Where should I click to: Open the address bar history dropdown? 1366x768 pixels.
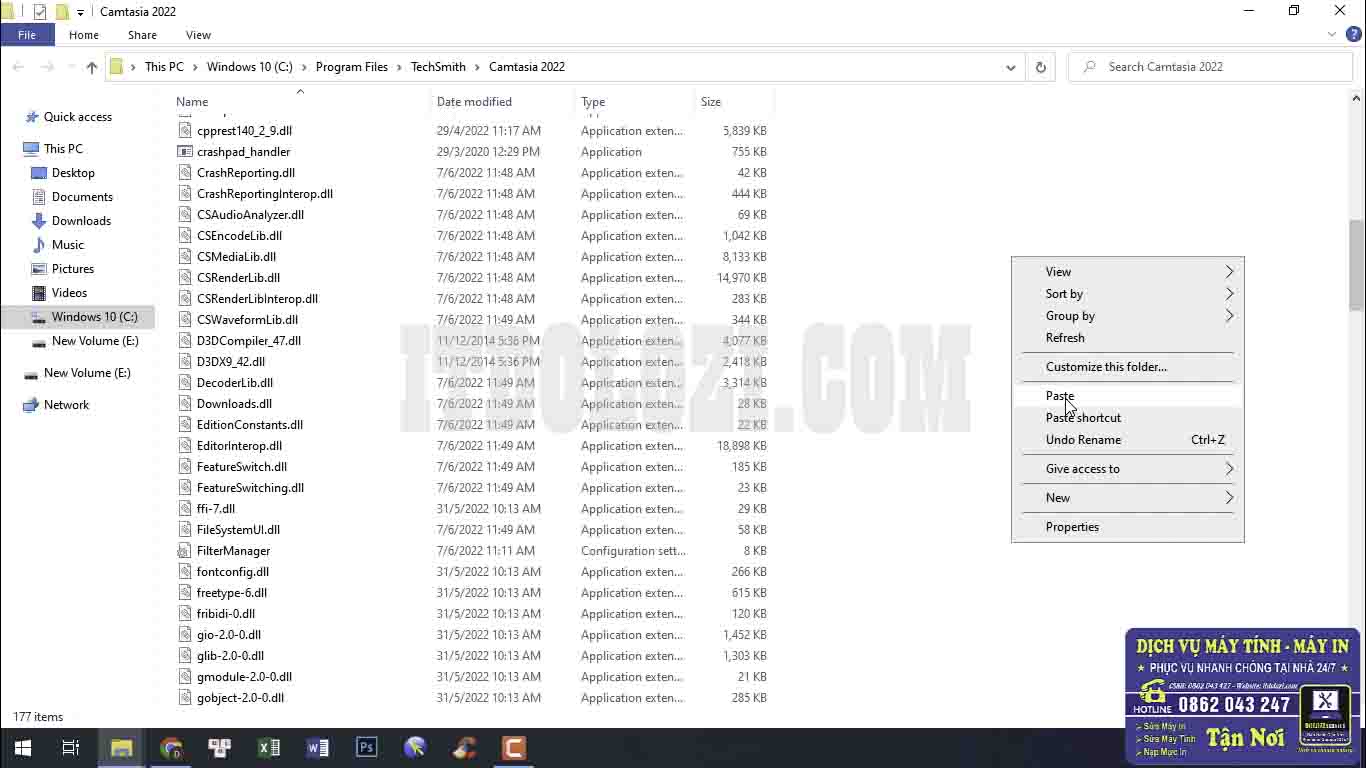[x=1010, y=67]
